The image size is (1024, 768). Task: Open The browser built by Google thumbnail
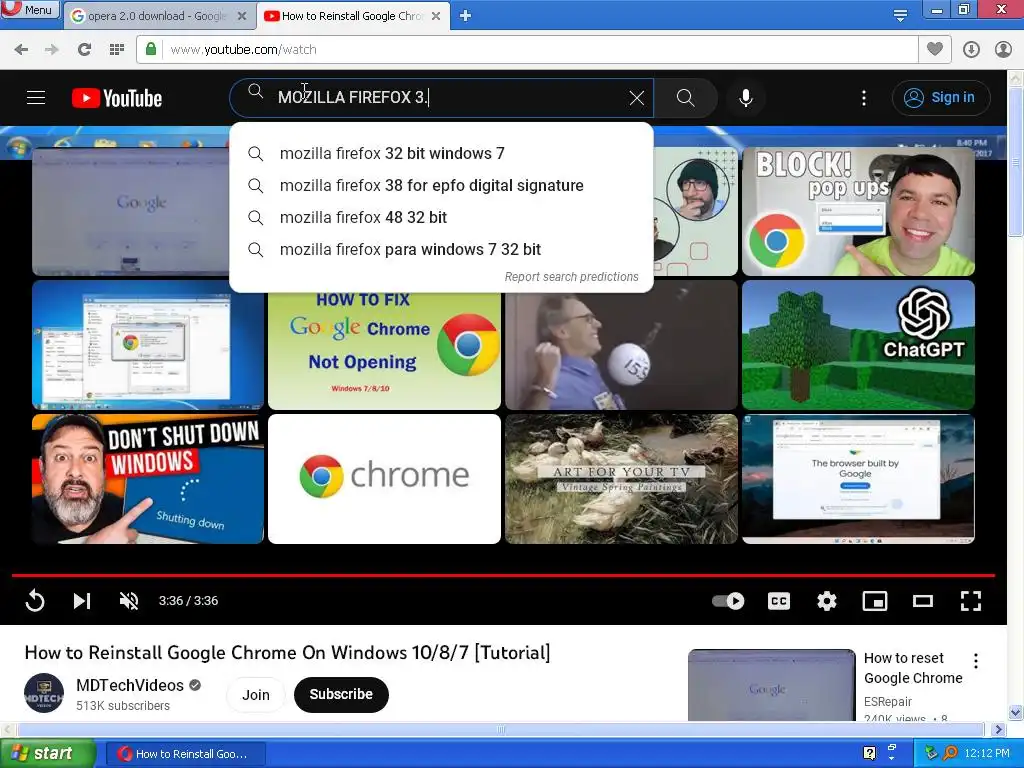858,479
